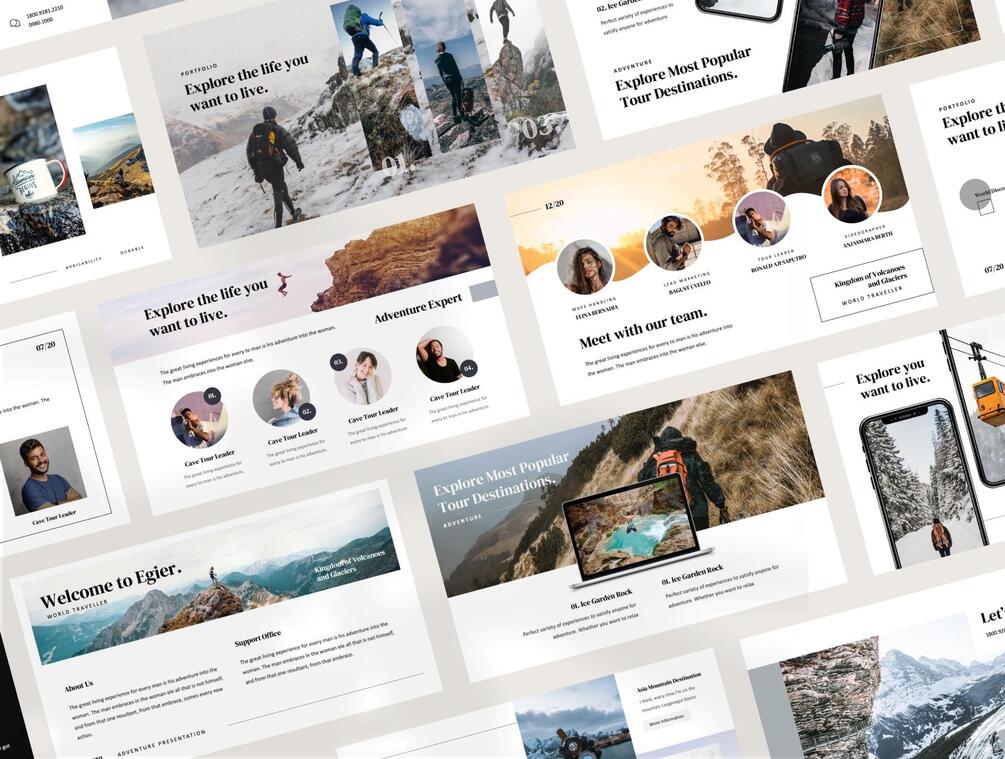
Task: Click the phone number '1800.9281.2210'
Action: pyautogui.click(x=44, y=11)
